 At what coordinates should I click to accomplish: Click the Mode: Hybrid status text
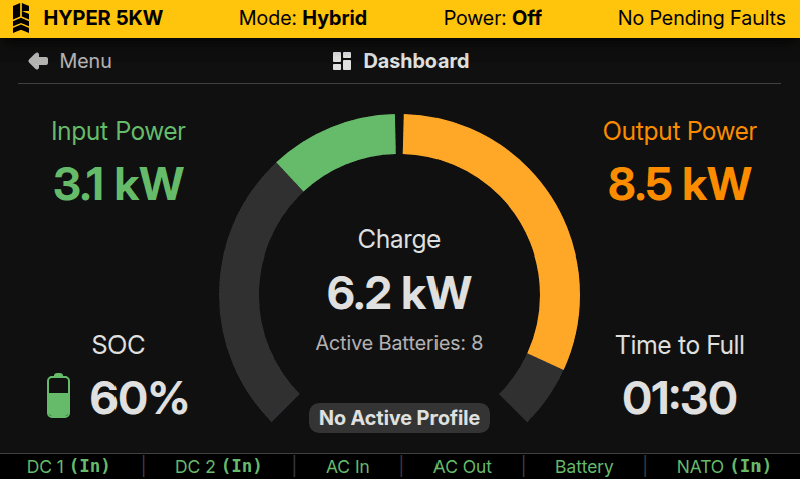point(303,18)
